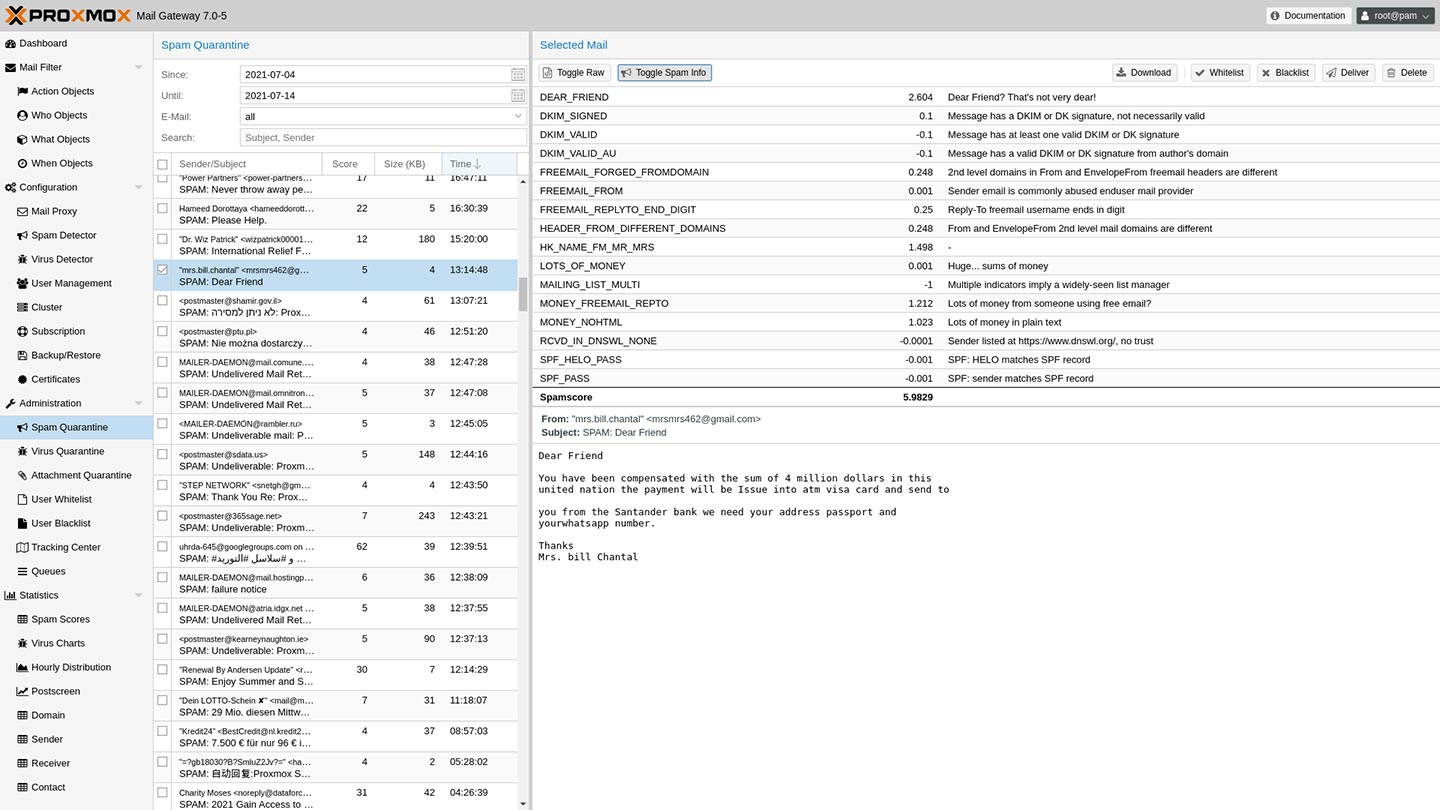
Task: Click the Postscreen chart line icon
Action: point(22,691)
